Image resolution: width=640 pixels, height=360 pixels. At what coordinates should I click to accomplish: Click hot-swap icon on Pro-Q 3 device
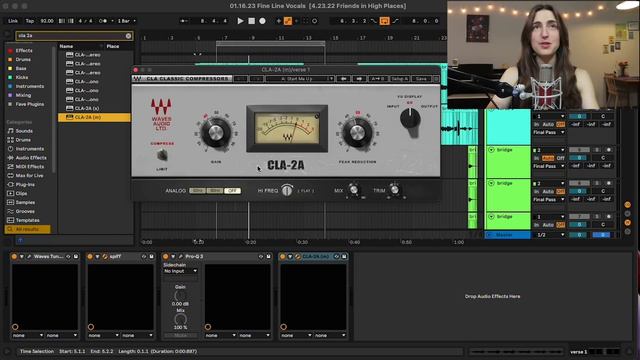[261, 256]
